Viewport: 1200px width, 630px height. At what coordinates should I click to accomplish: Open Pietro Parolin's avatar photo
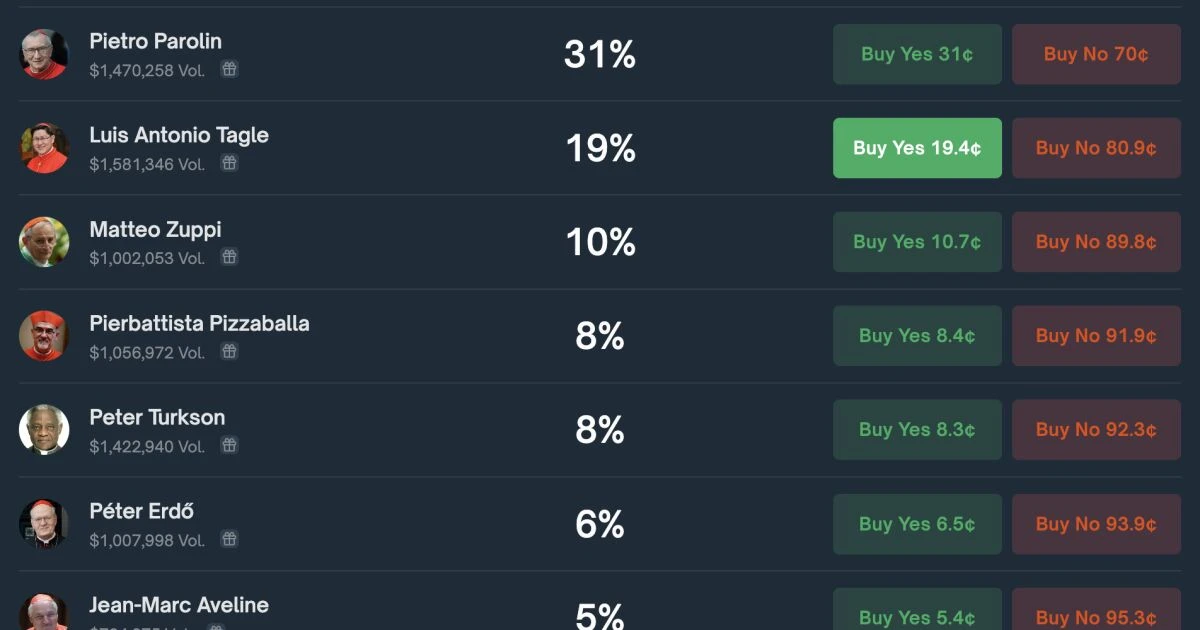click(44, 54)
